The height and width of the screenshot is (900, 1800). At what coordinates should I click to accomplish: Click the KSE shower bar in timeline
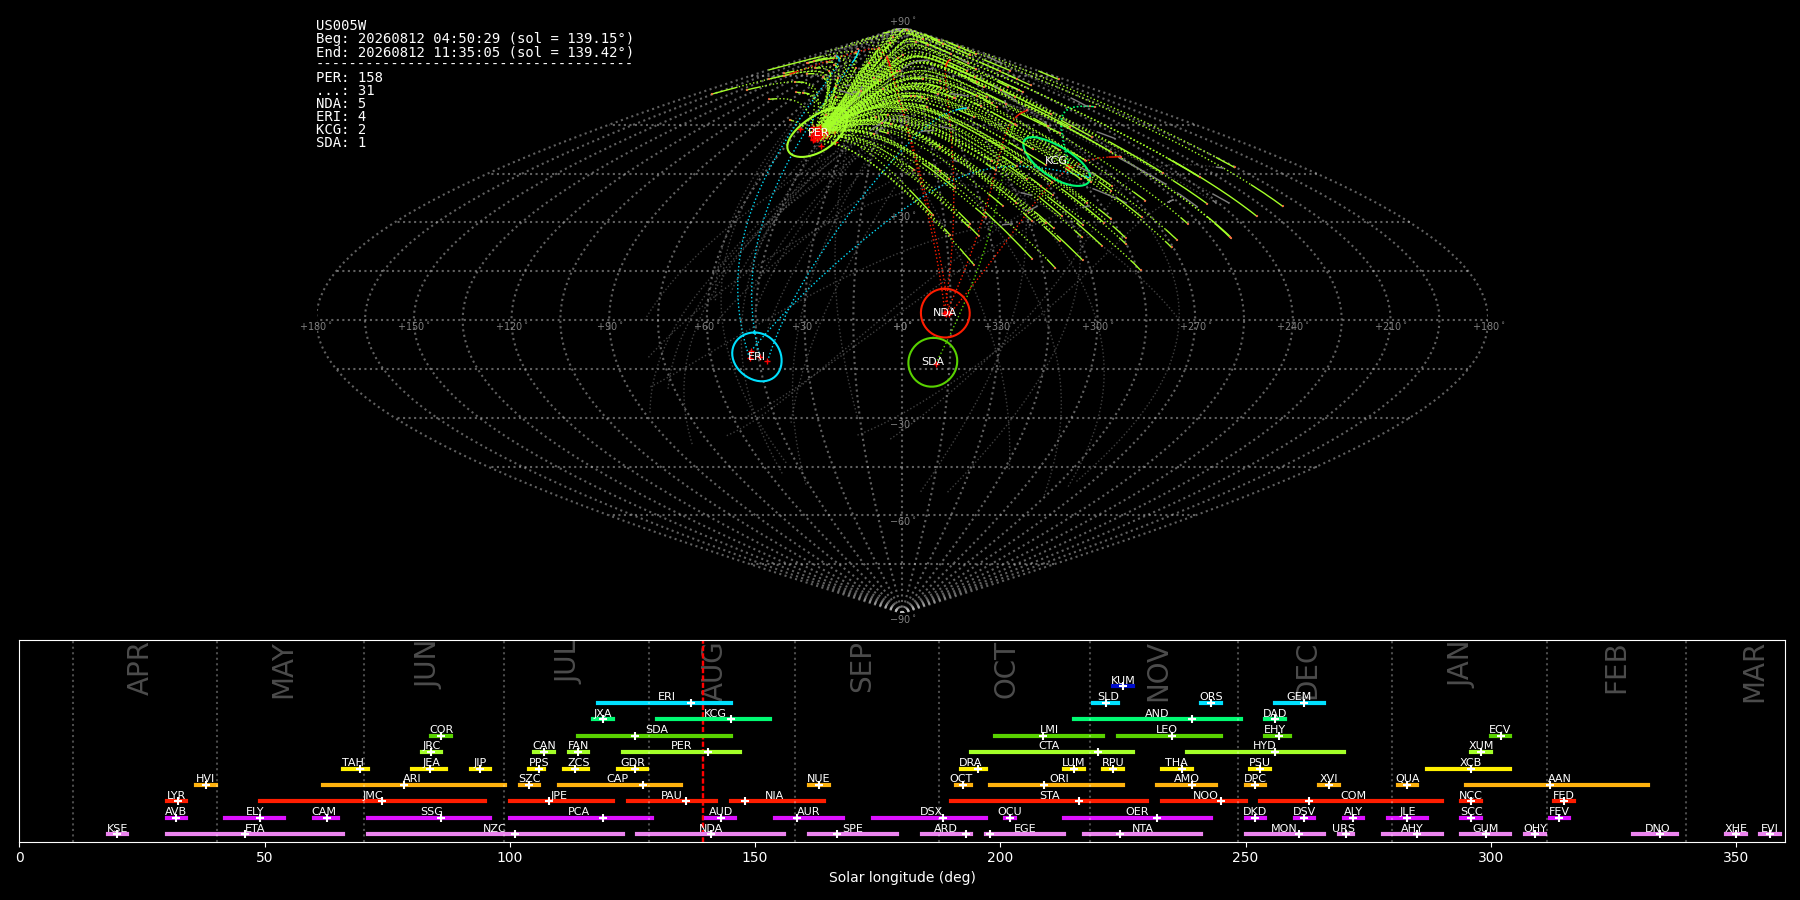pyautogui.click(x=117, y=834)
